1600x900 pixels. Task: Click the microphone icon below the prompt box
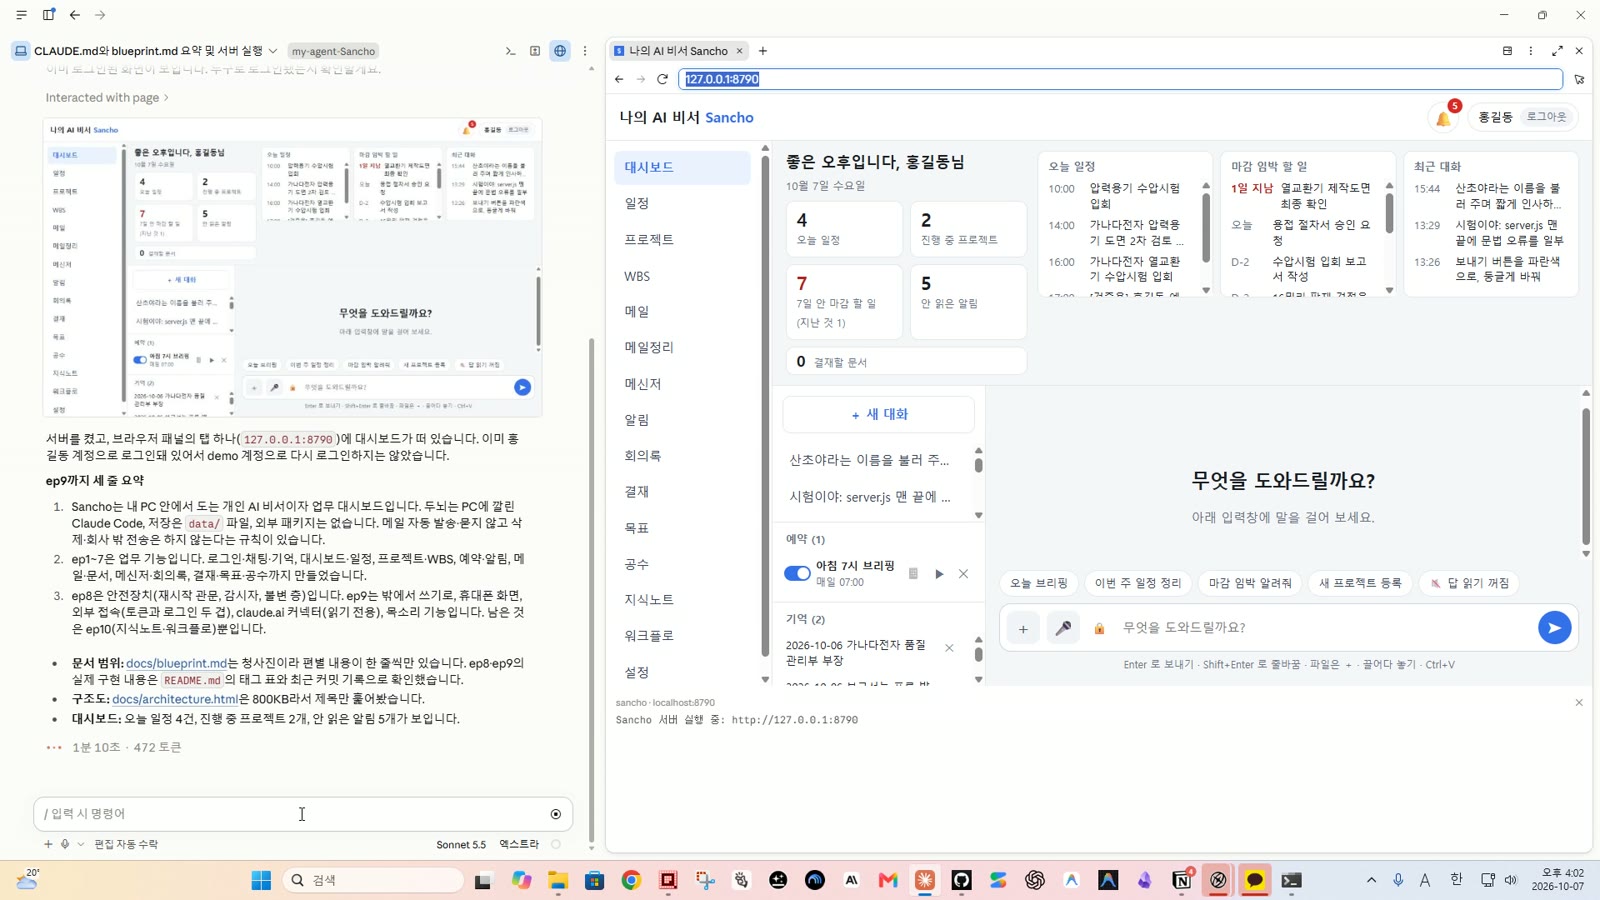pyautogui.click(x=65, y=844)
